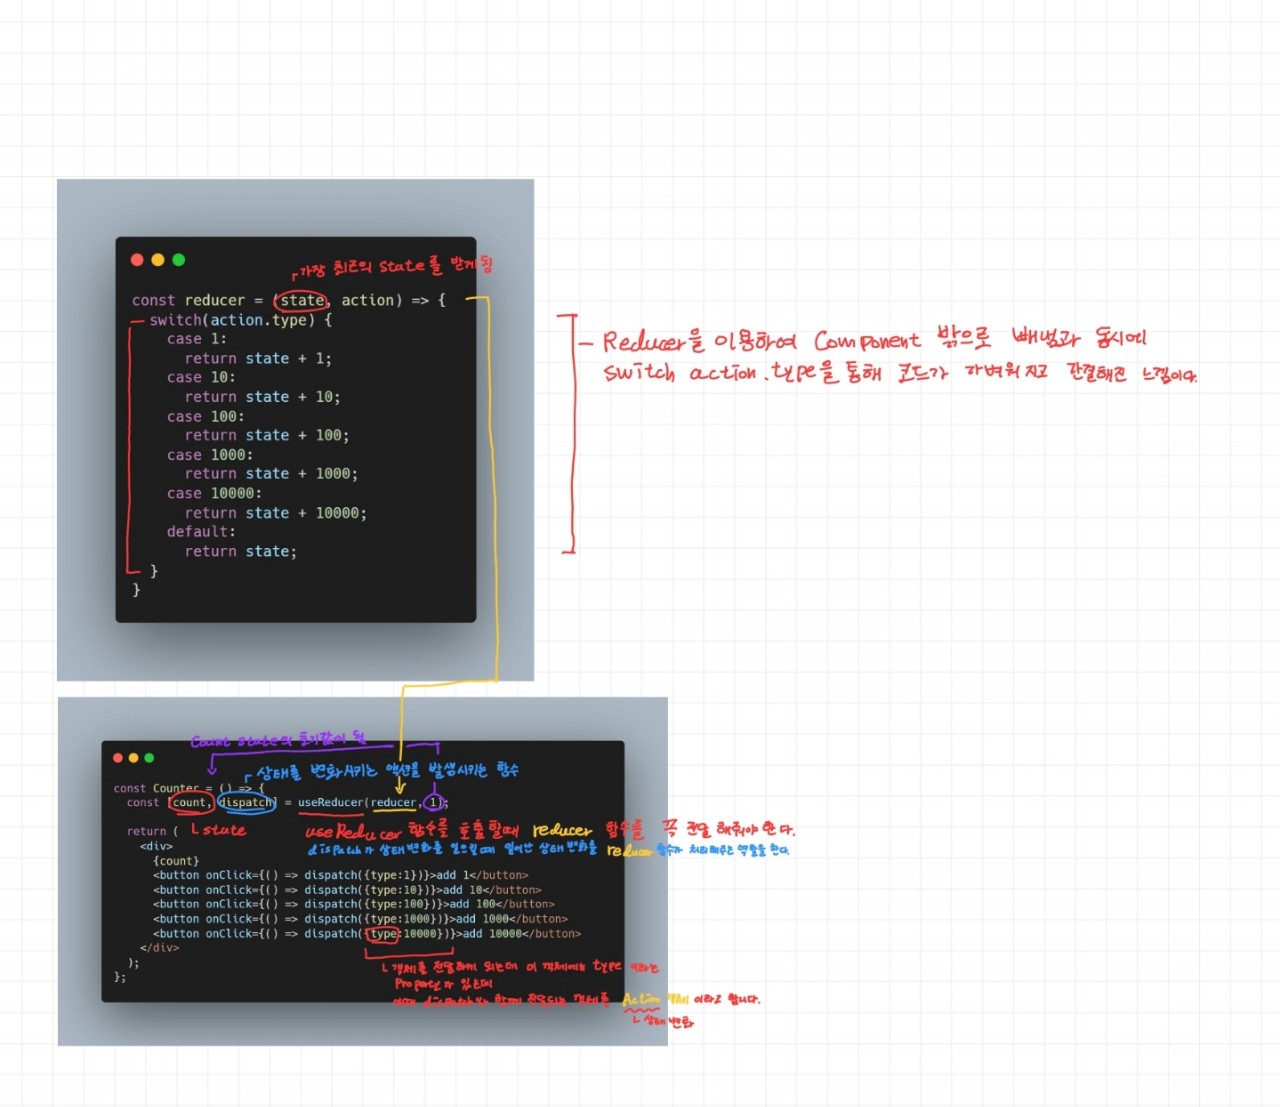
Task: Click the green dot in the reducer code image
Action: coord(179,260)
